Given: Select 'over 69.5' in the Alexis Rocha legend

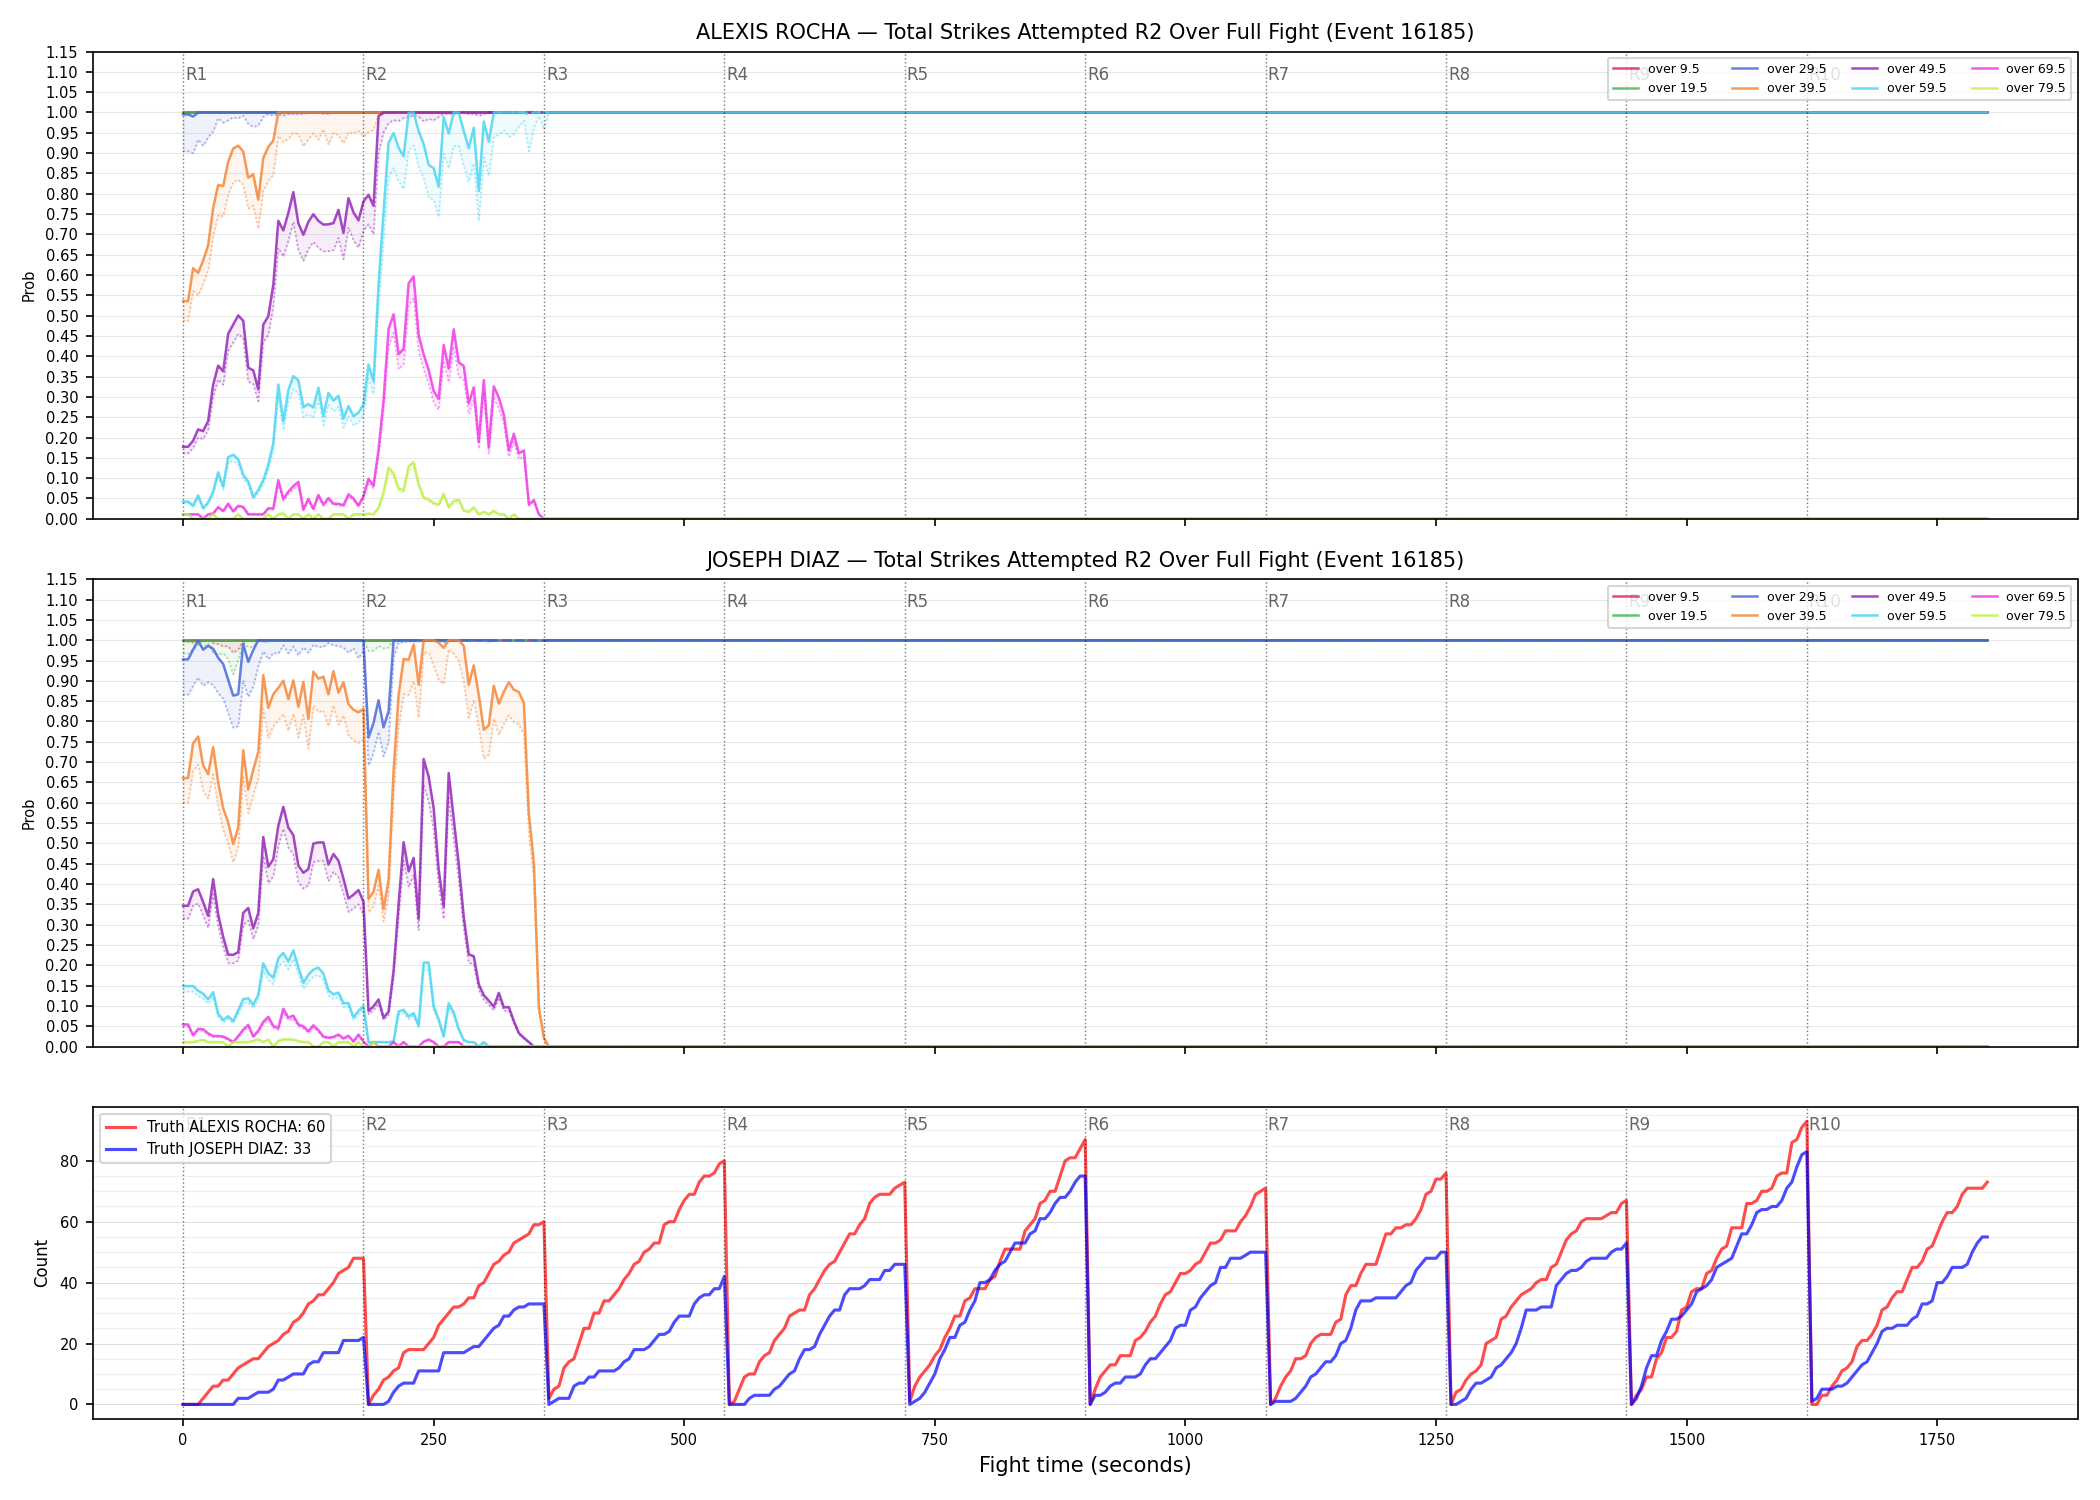Looking at the screenshot, I should (x=2017, y=69).
